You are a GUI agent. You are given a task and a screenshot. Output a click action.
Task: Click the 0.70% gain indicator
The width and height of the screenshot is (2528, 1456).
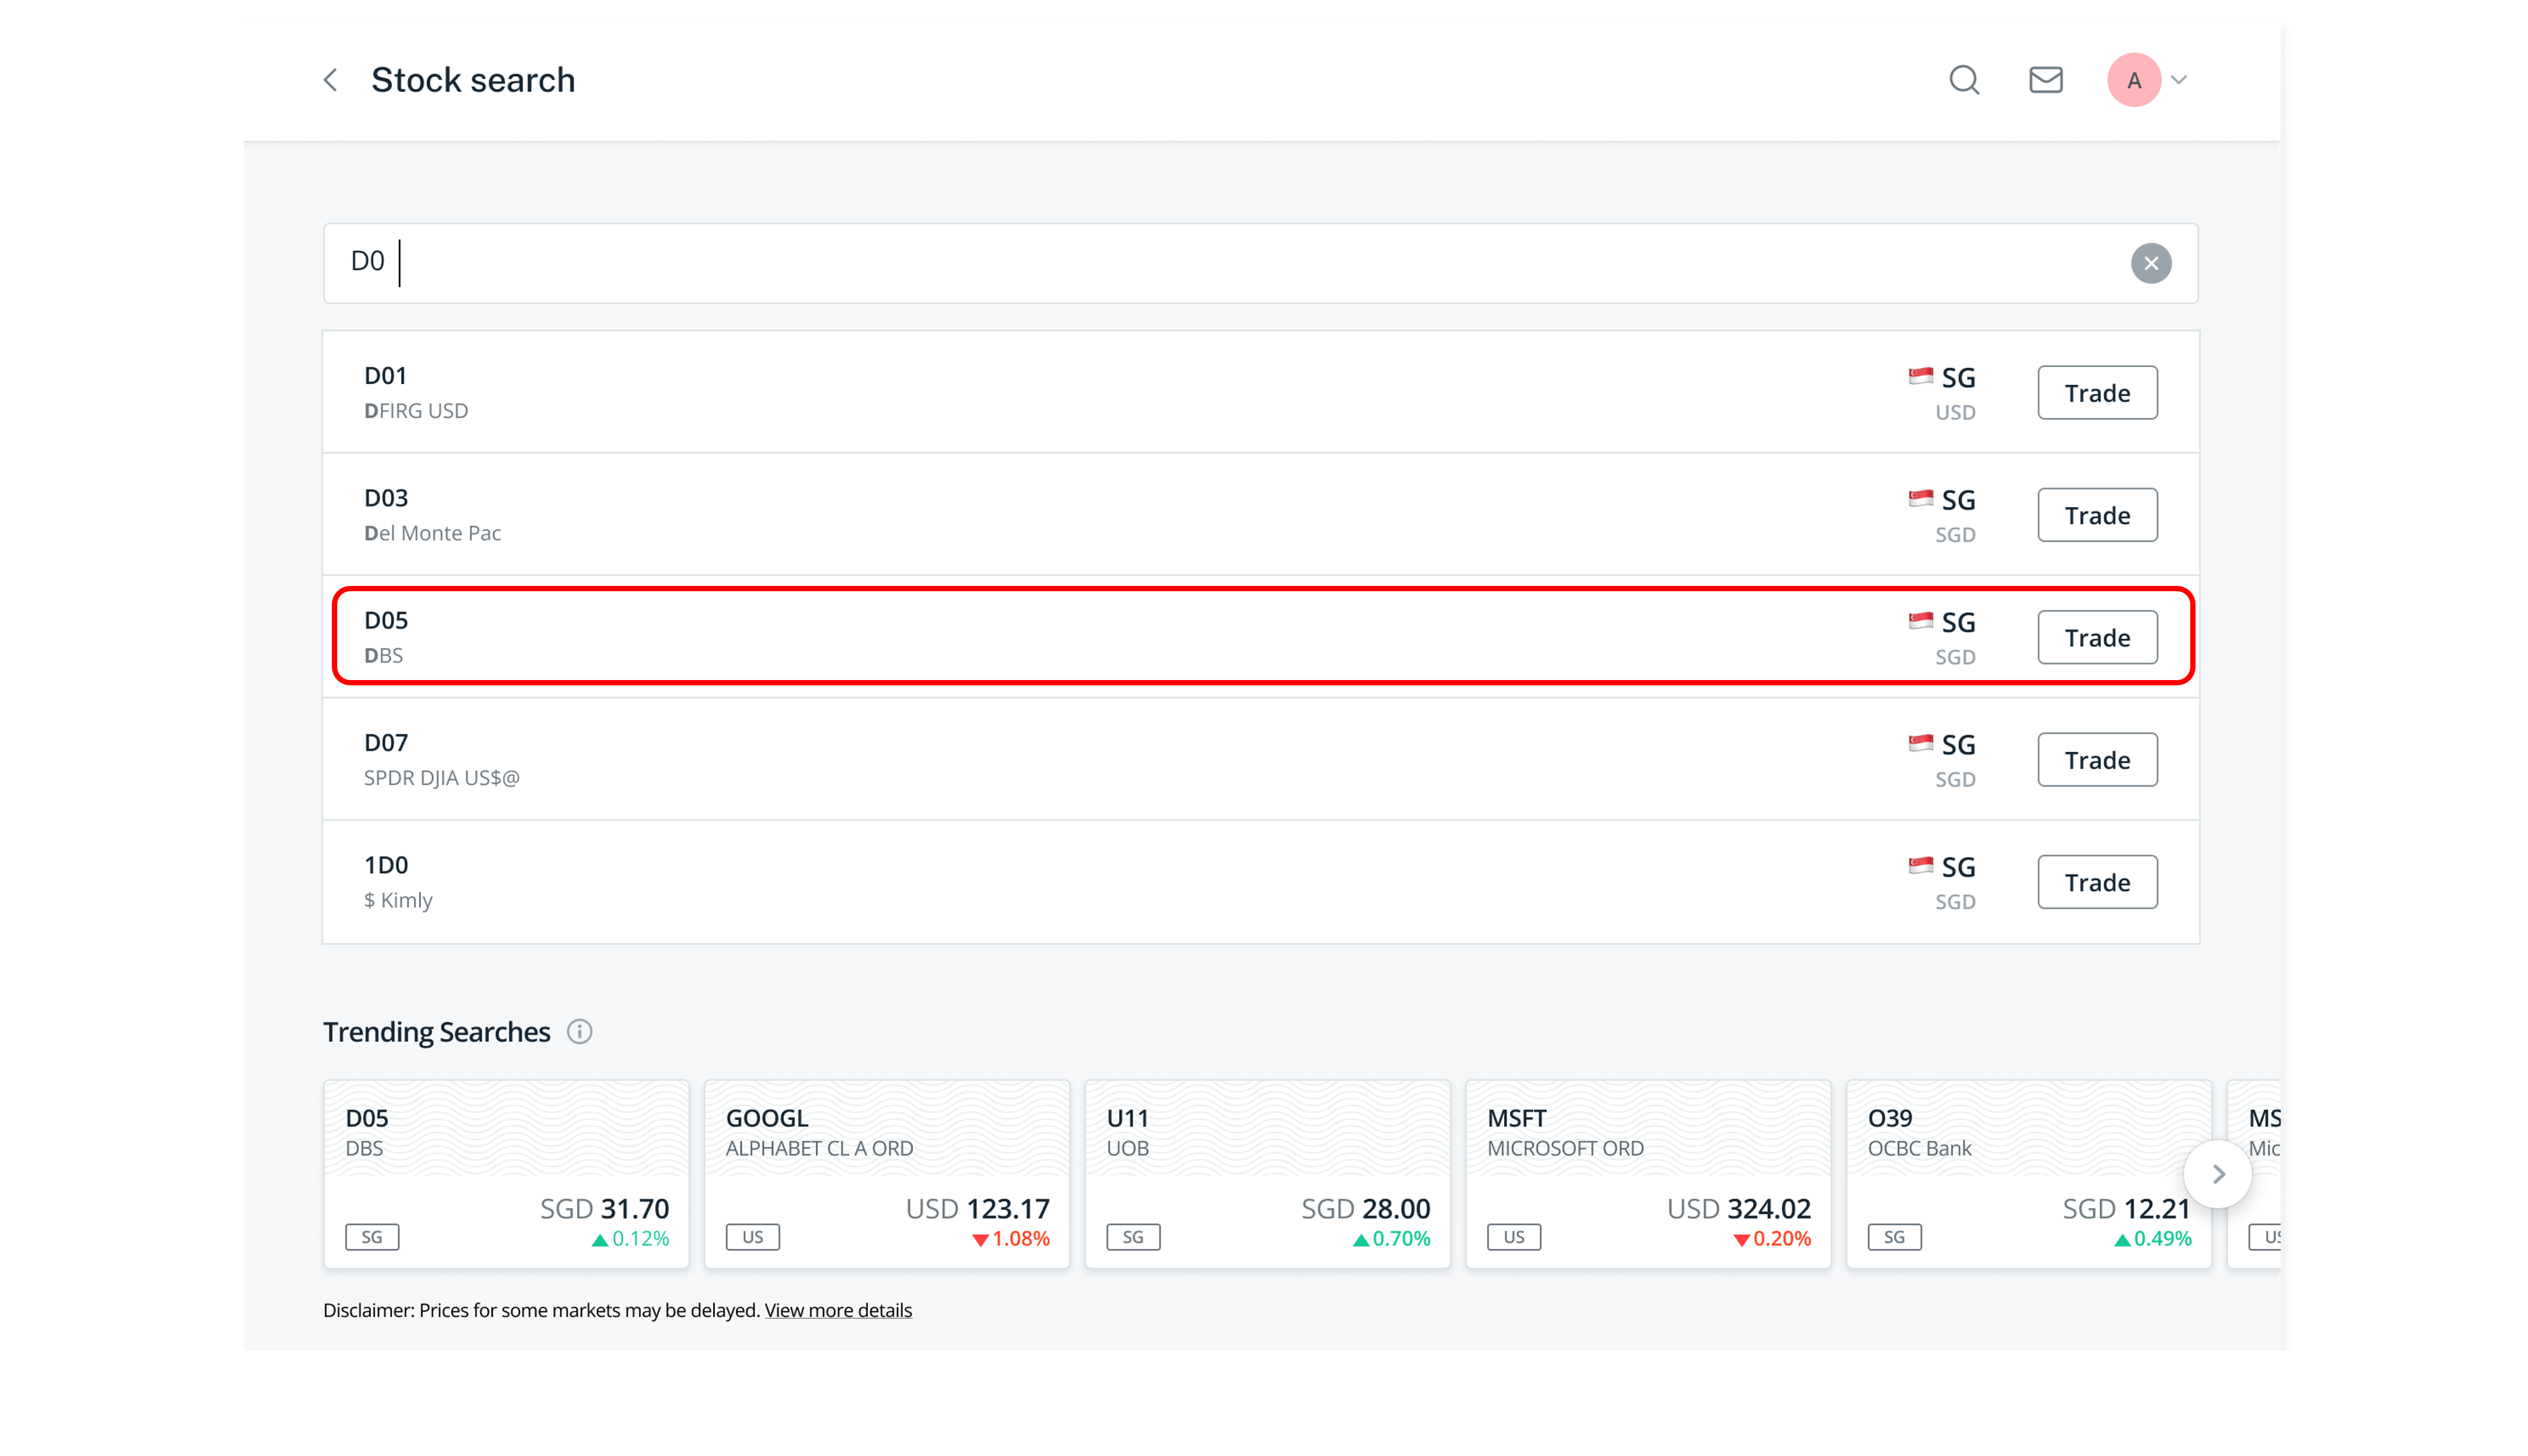pos(1392,1239)
